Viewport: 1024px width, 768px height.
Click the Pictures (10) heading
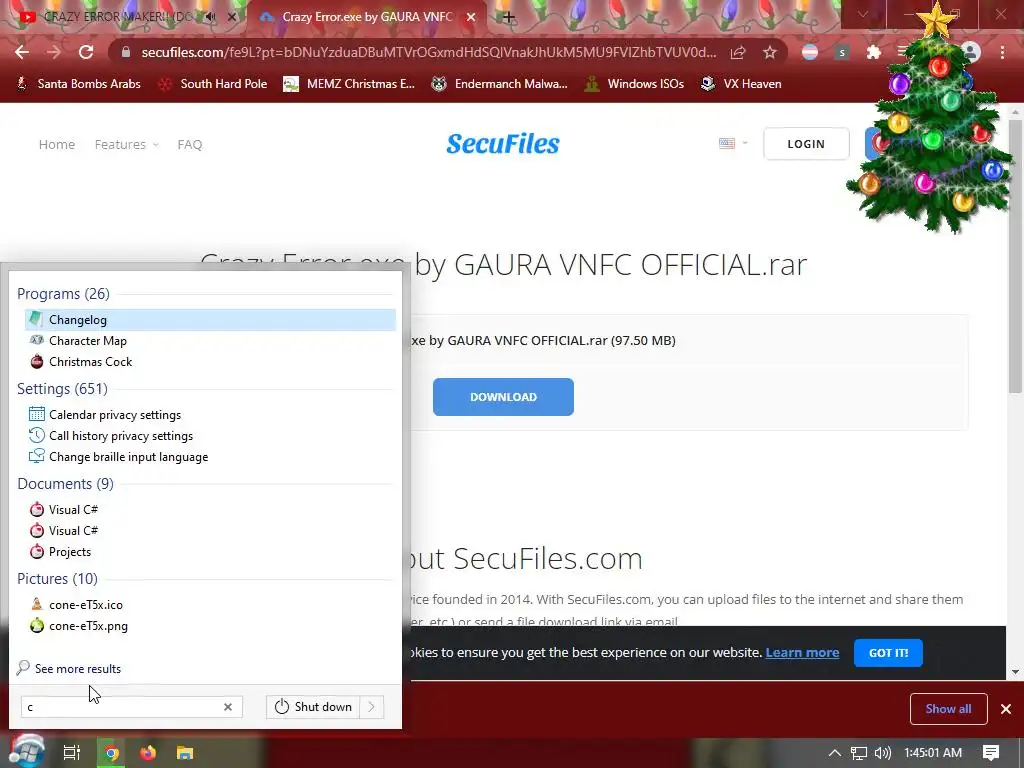[x=57, y=579]
